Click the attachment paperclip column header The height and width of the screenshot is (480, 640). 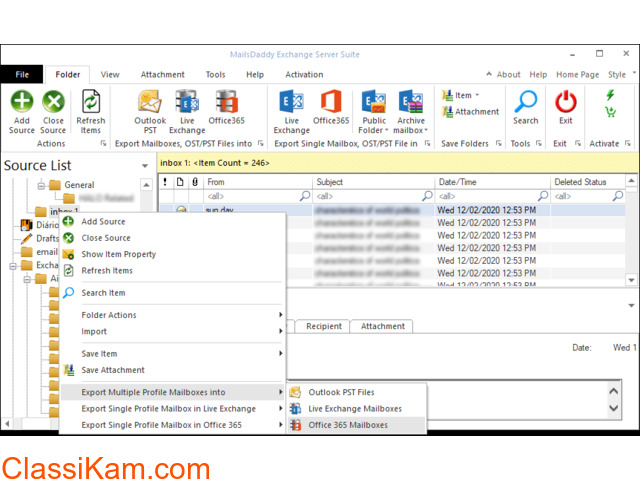pos(195,182)
